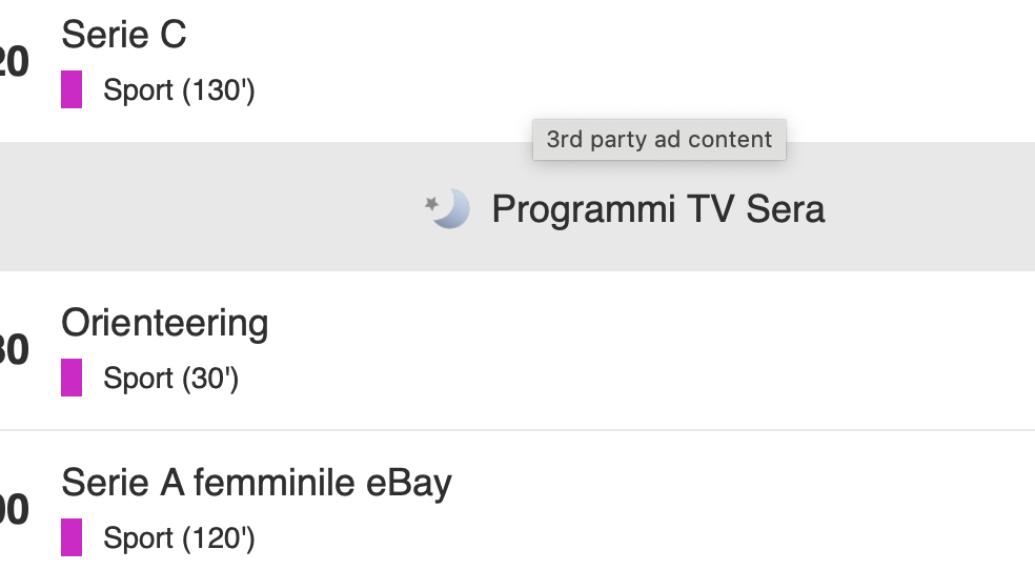Click the Sport (130') genre label
Image resolution: width=1035 pixels, height=570 pixels.
click(179, 91)
